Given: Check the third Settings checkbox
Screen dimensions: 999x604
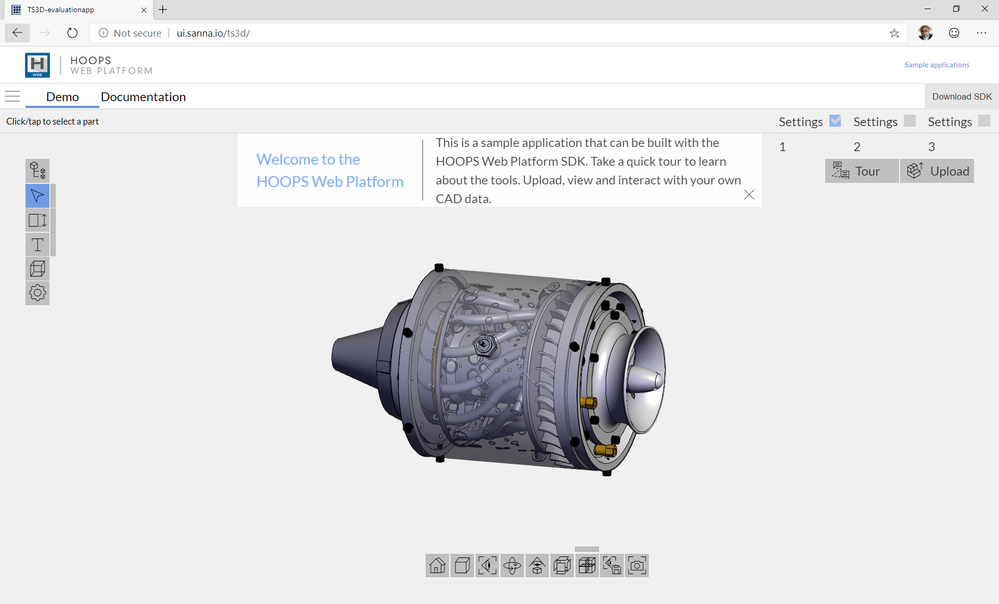Looking at the screenshot, I should tap(984, 120).
